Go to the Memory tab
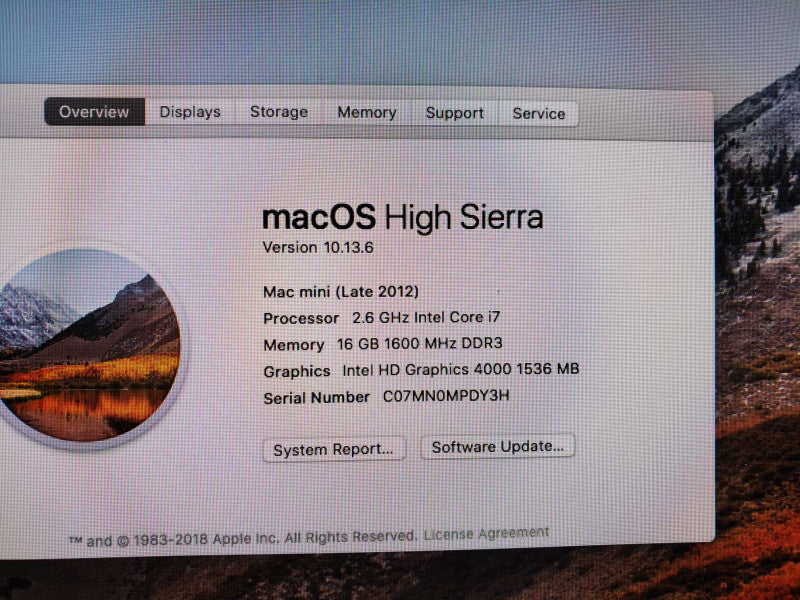 click(x=367, y=113)
